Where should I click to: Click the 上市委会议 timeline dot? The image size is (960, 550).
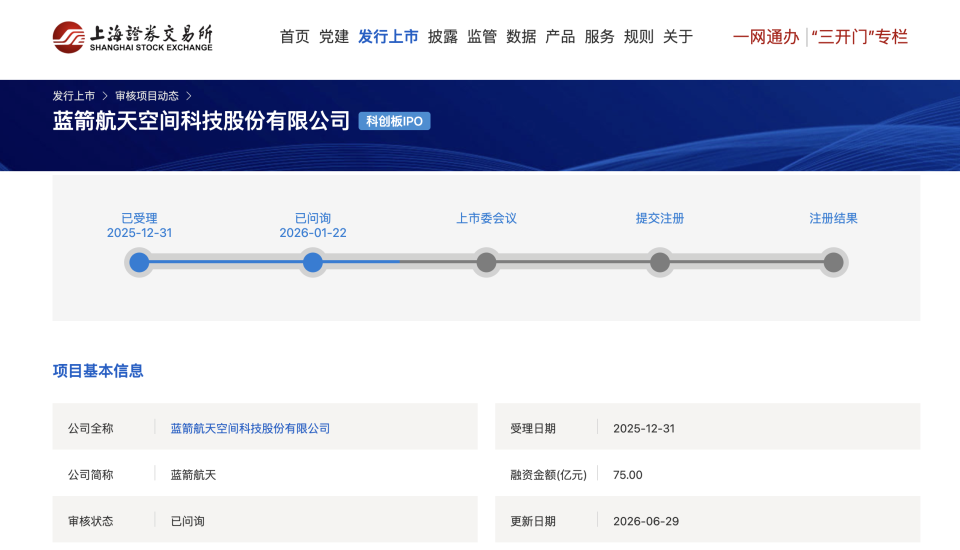coord(486,263)
